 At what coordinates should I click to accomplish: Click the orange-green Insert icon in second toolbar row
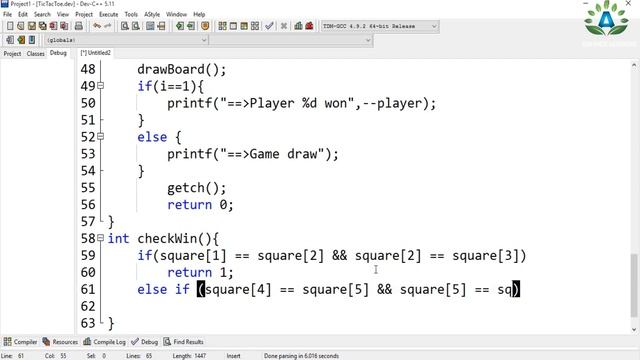(x=21, y=40)
